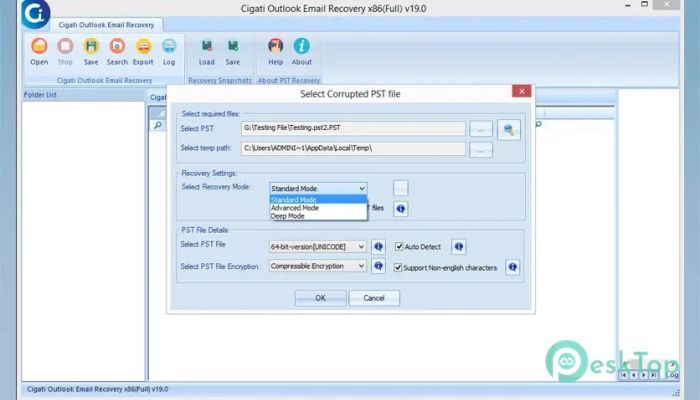700x400 pixels.
Task: Open the About info icon
Action: click(301, 52)
